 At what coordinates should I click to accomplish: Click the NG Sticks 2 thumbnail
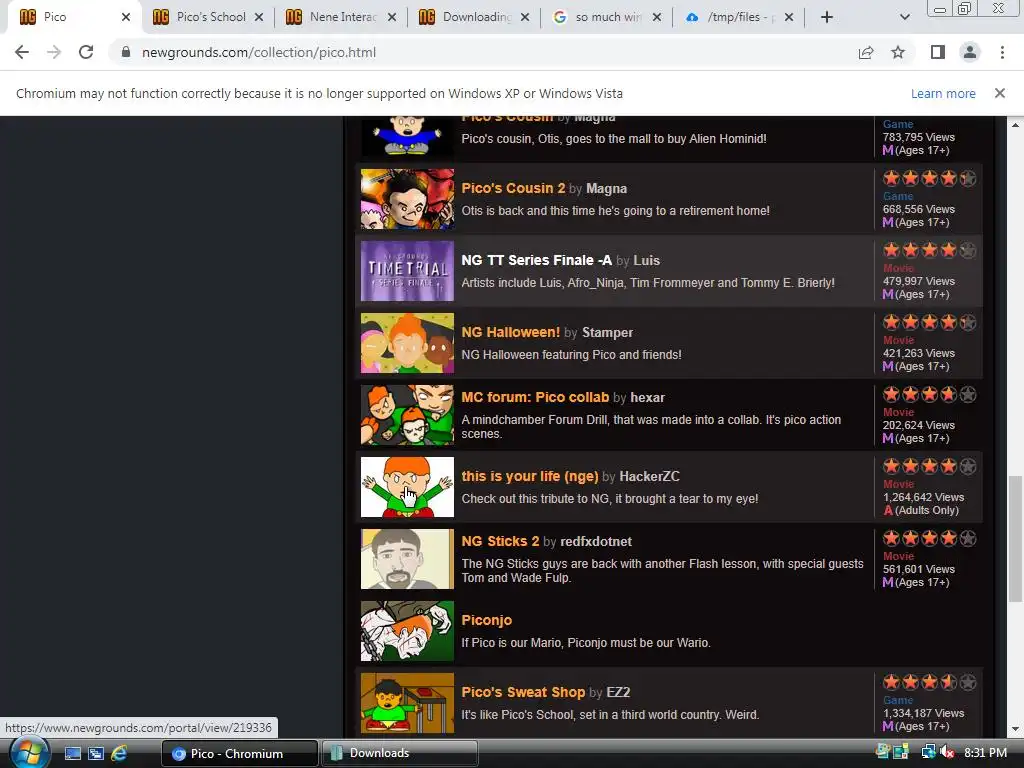coord(407,559)
